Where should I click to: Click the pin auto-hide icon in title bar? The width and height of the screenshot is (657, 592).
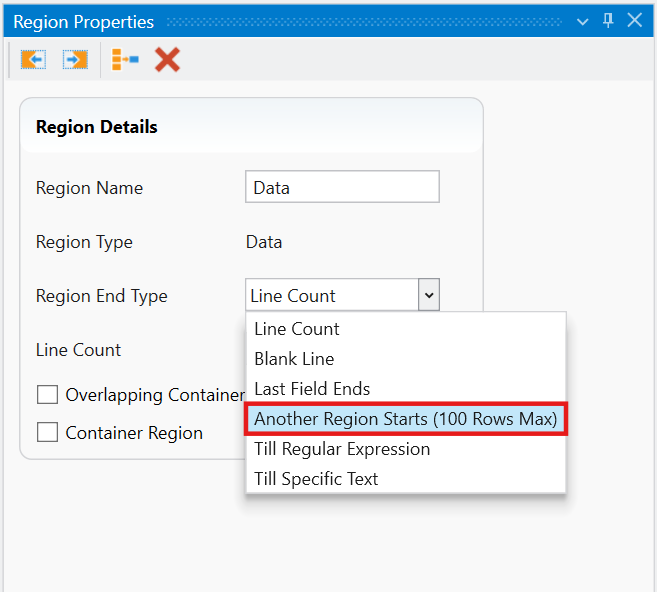click(x=608, y=21)
